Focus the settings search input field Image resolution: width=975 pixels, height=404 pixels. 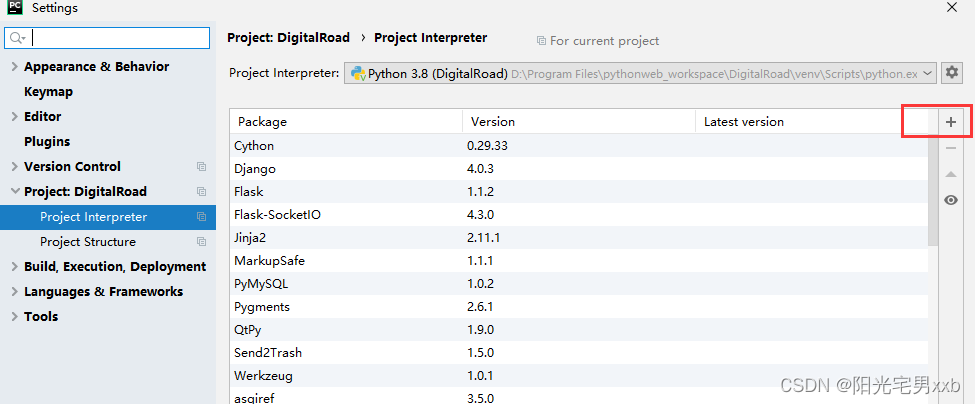(x=107, y=39)
